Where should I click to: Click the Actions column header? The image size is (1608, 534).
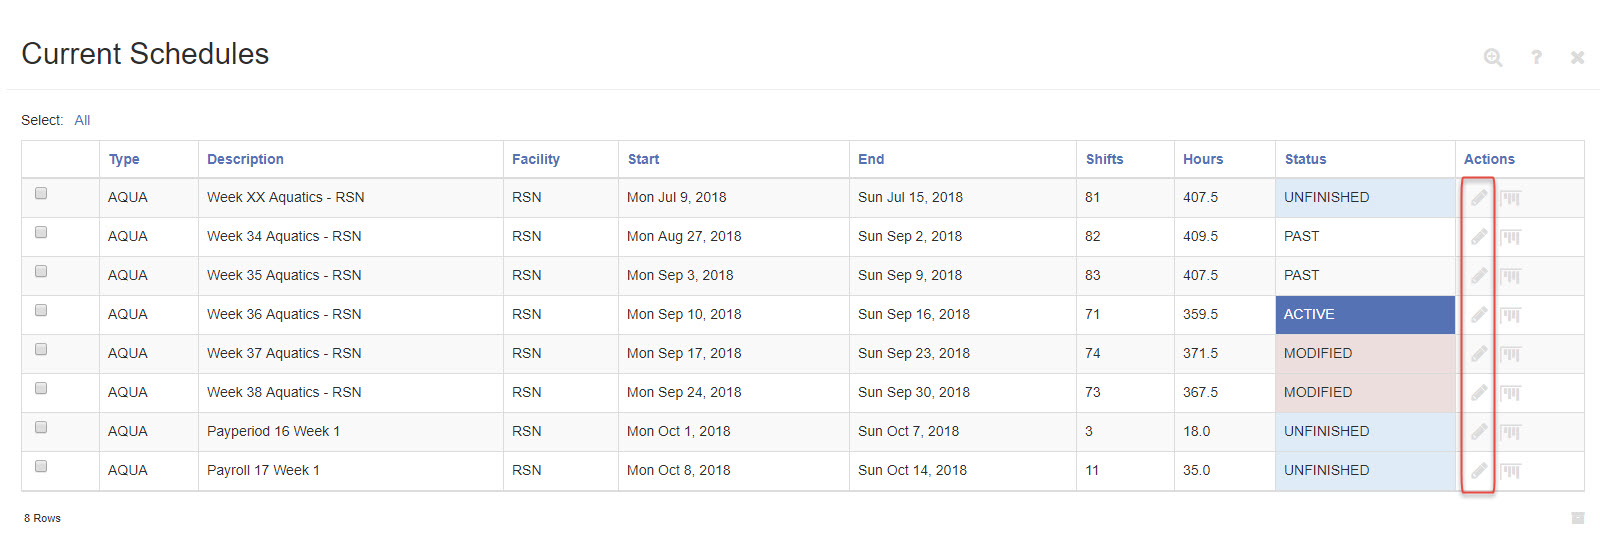[x=1489, y=159]
